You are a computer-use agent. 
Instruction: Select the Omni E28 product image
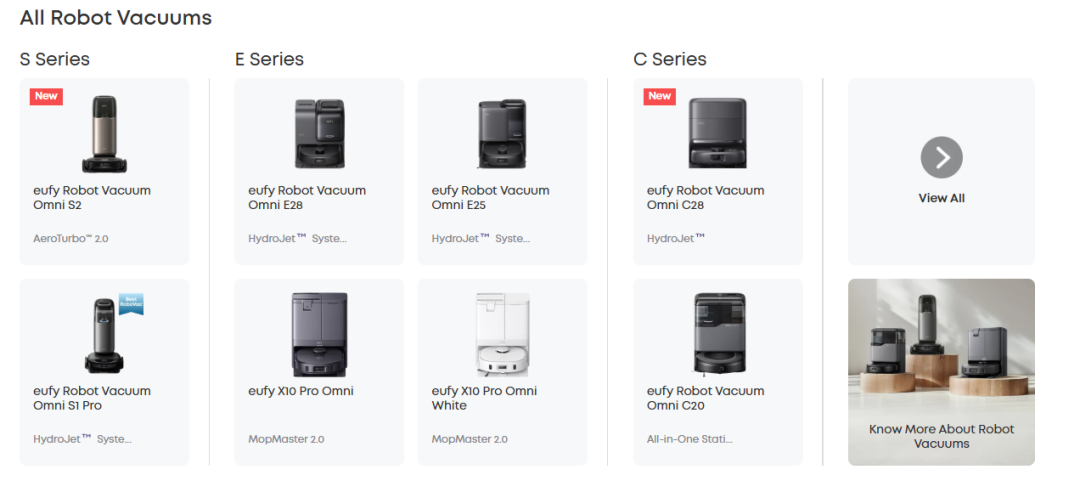click(318, 133)
